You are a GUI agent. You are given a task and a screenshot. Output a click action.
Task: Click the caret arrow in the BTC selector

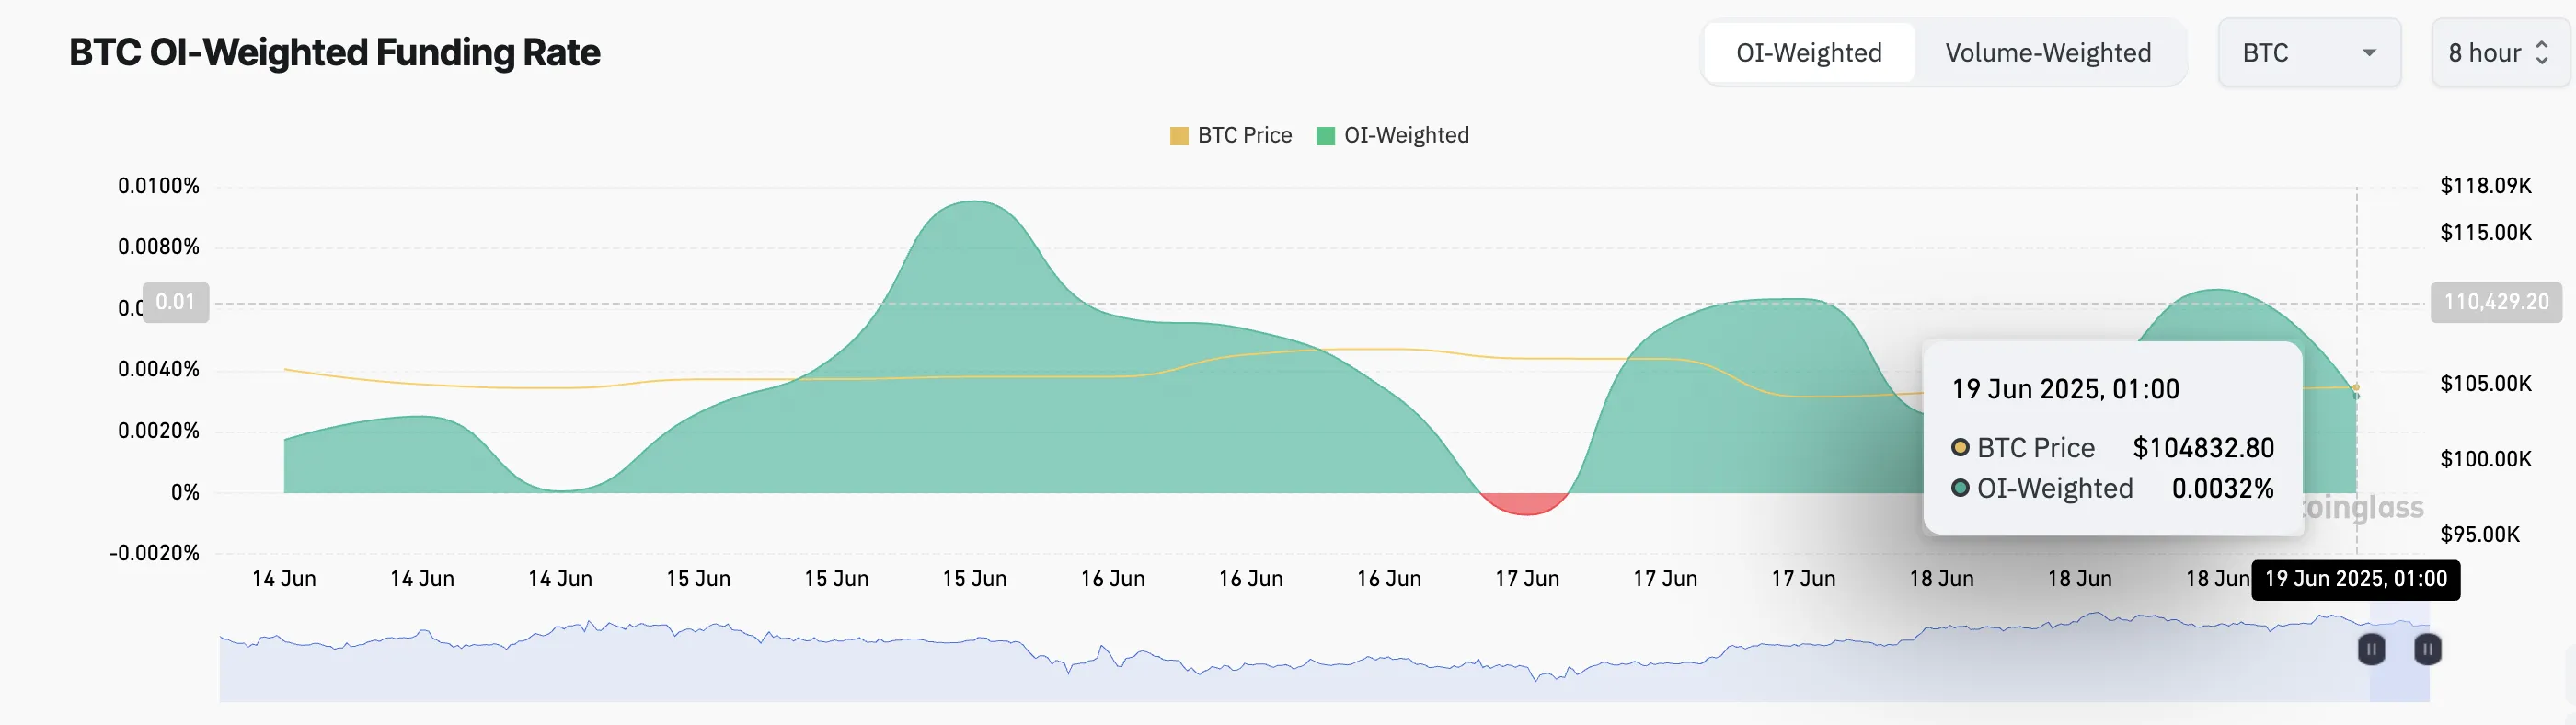2369,53
